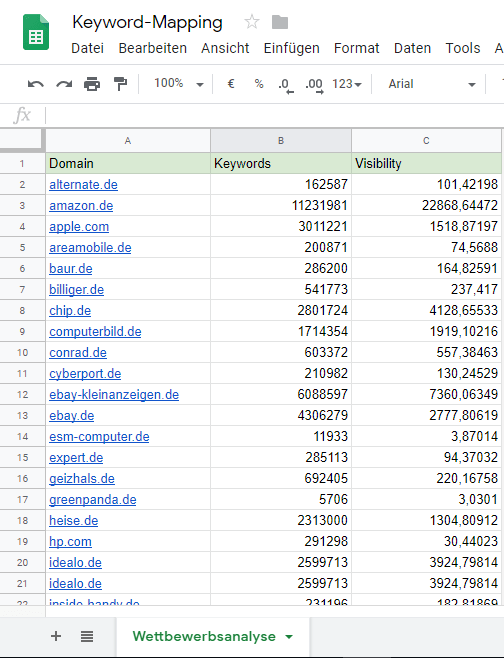Image resolution: width=504 pixels, height=658 pixels.
Task: Open the Arial font dropdown
Action: pos(432,84)
